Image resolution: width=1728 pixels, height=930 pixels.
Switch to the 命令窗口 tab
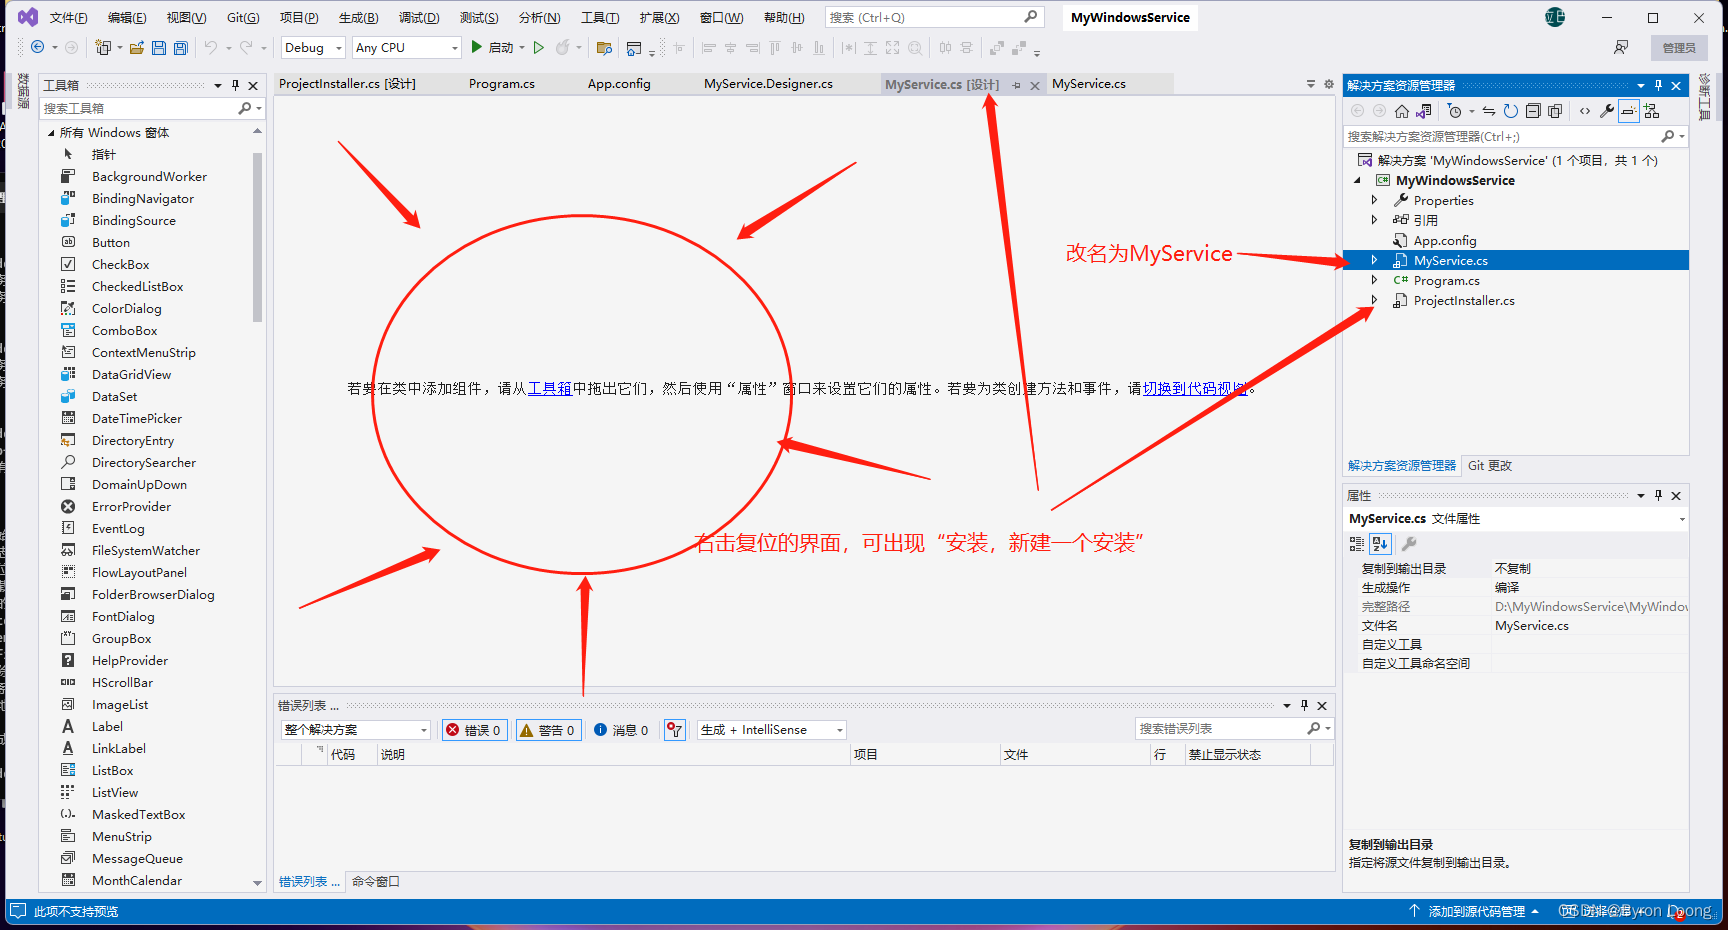[376, 881]
